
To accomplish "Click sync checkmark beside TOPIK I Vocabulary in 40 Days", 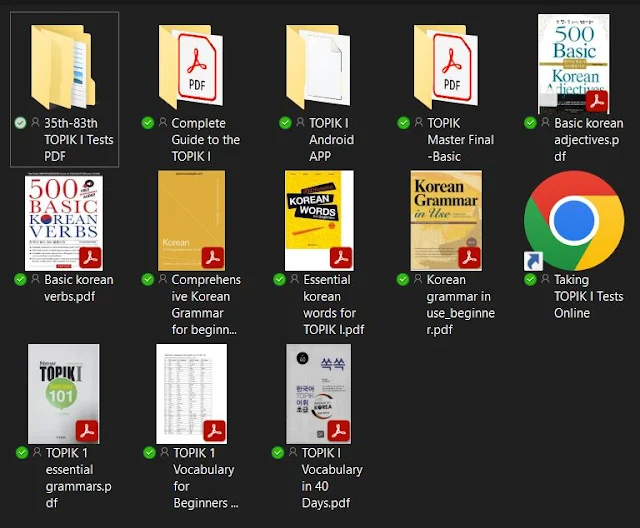I will pyautogui.click(x=278, y=453).
